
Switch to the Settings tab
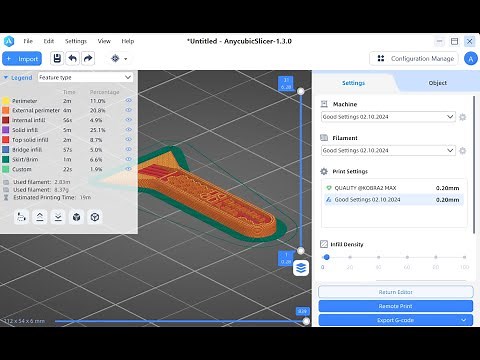pyautogui.click(x=353, y=83)
